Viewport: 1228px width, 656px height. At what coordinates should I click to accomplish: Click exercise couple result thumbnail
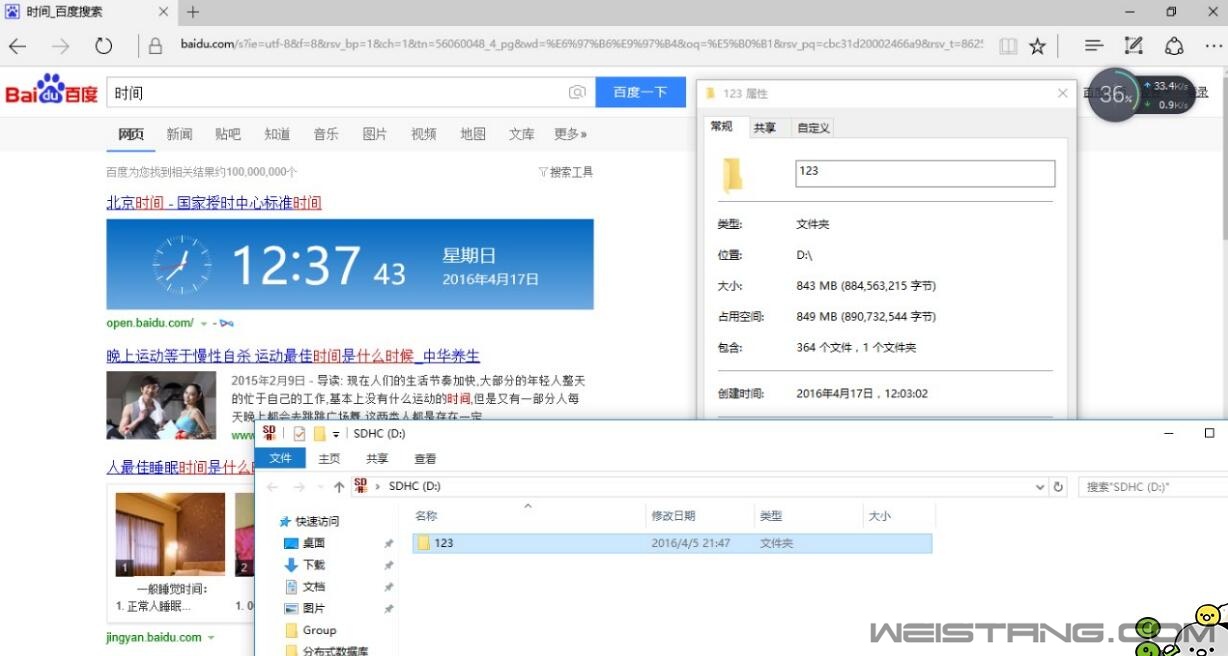[161, 406]
